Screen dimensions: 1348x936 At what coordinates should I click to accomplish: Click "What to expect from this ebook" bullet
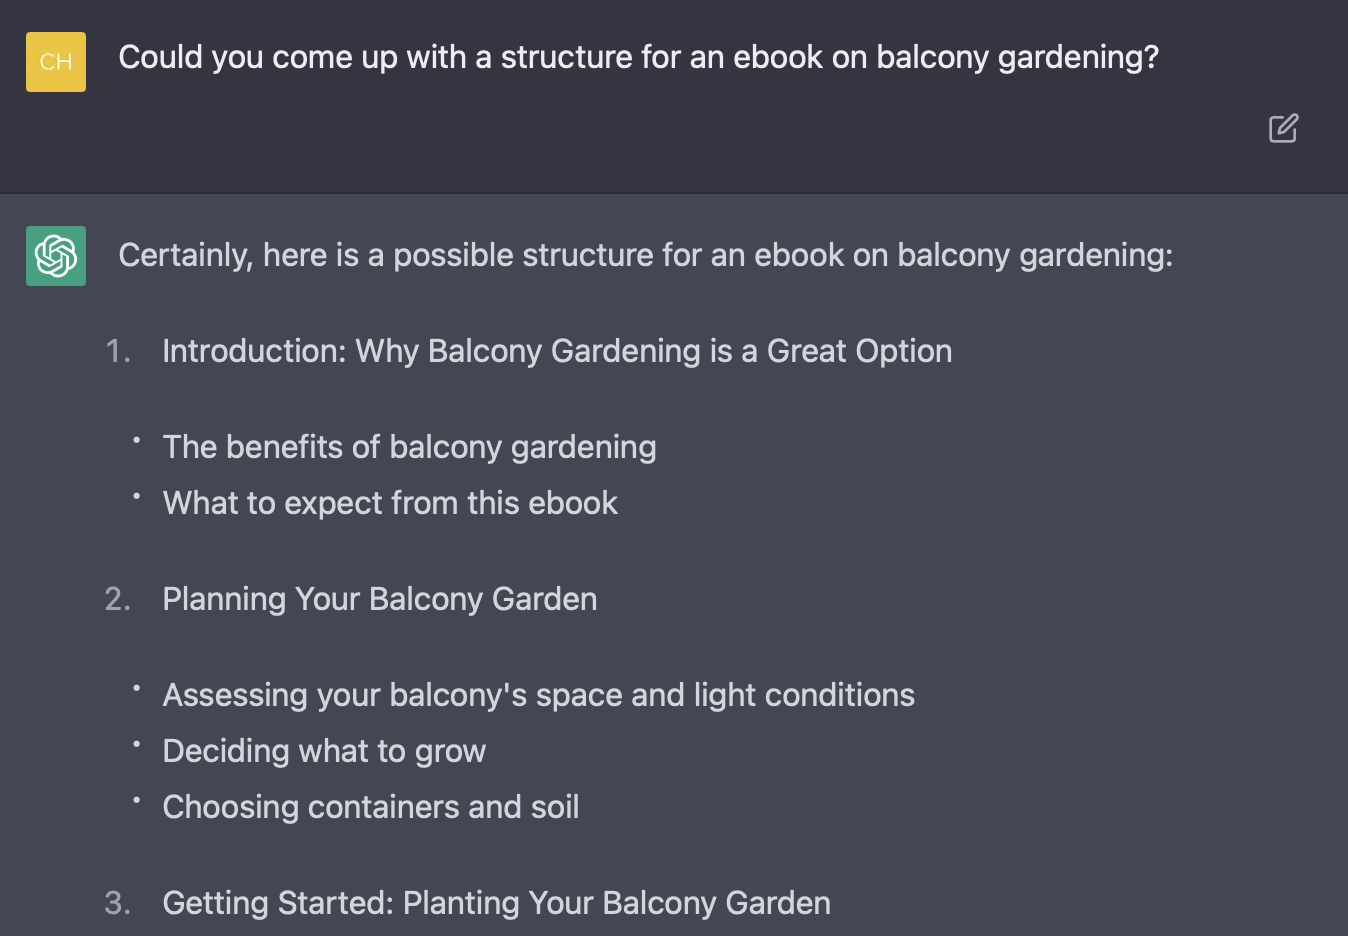(390, 503)
